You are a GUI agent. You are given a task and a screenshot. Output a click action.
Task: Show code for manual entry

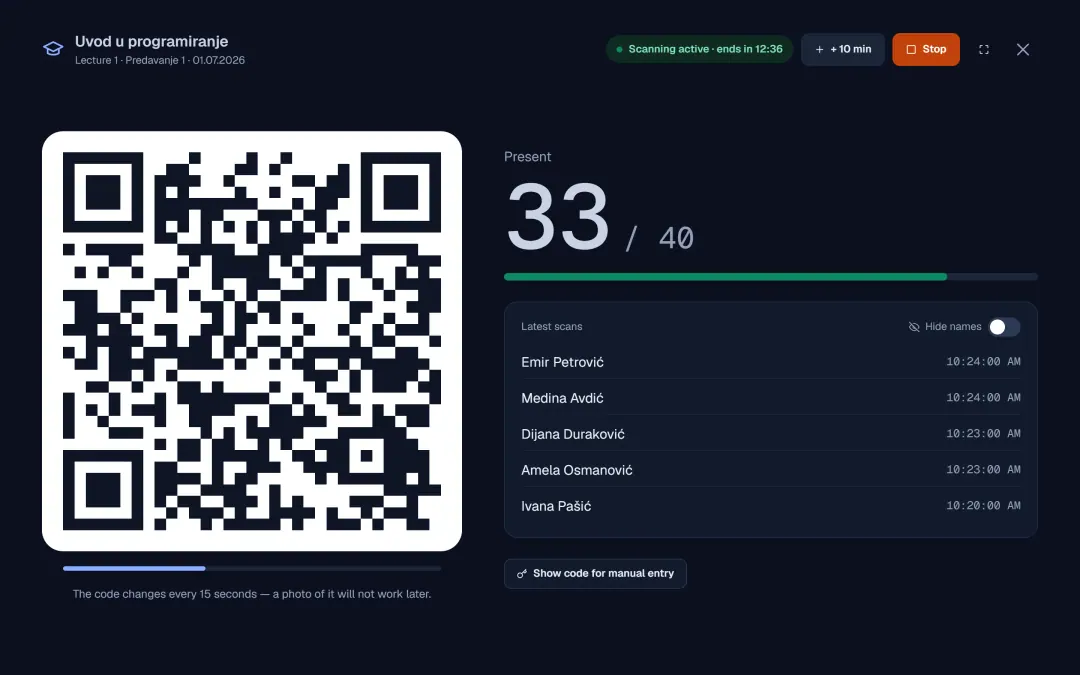point(595,574)
